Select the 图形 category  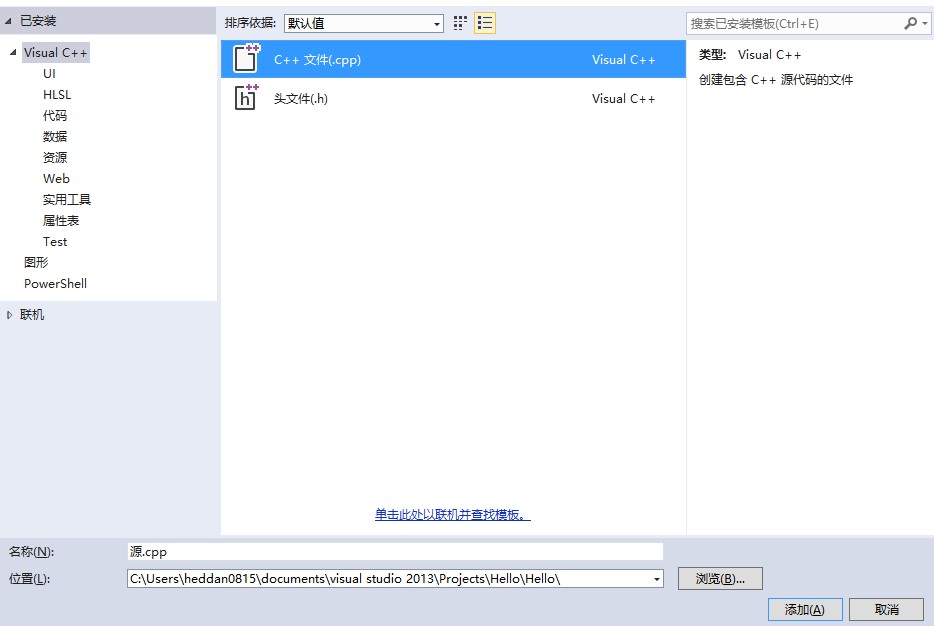point(36,262)
